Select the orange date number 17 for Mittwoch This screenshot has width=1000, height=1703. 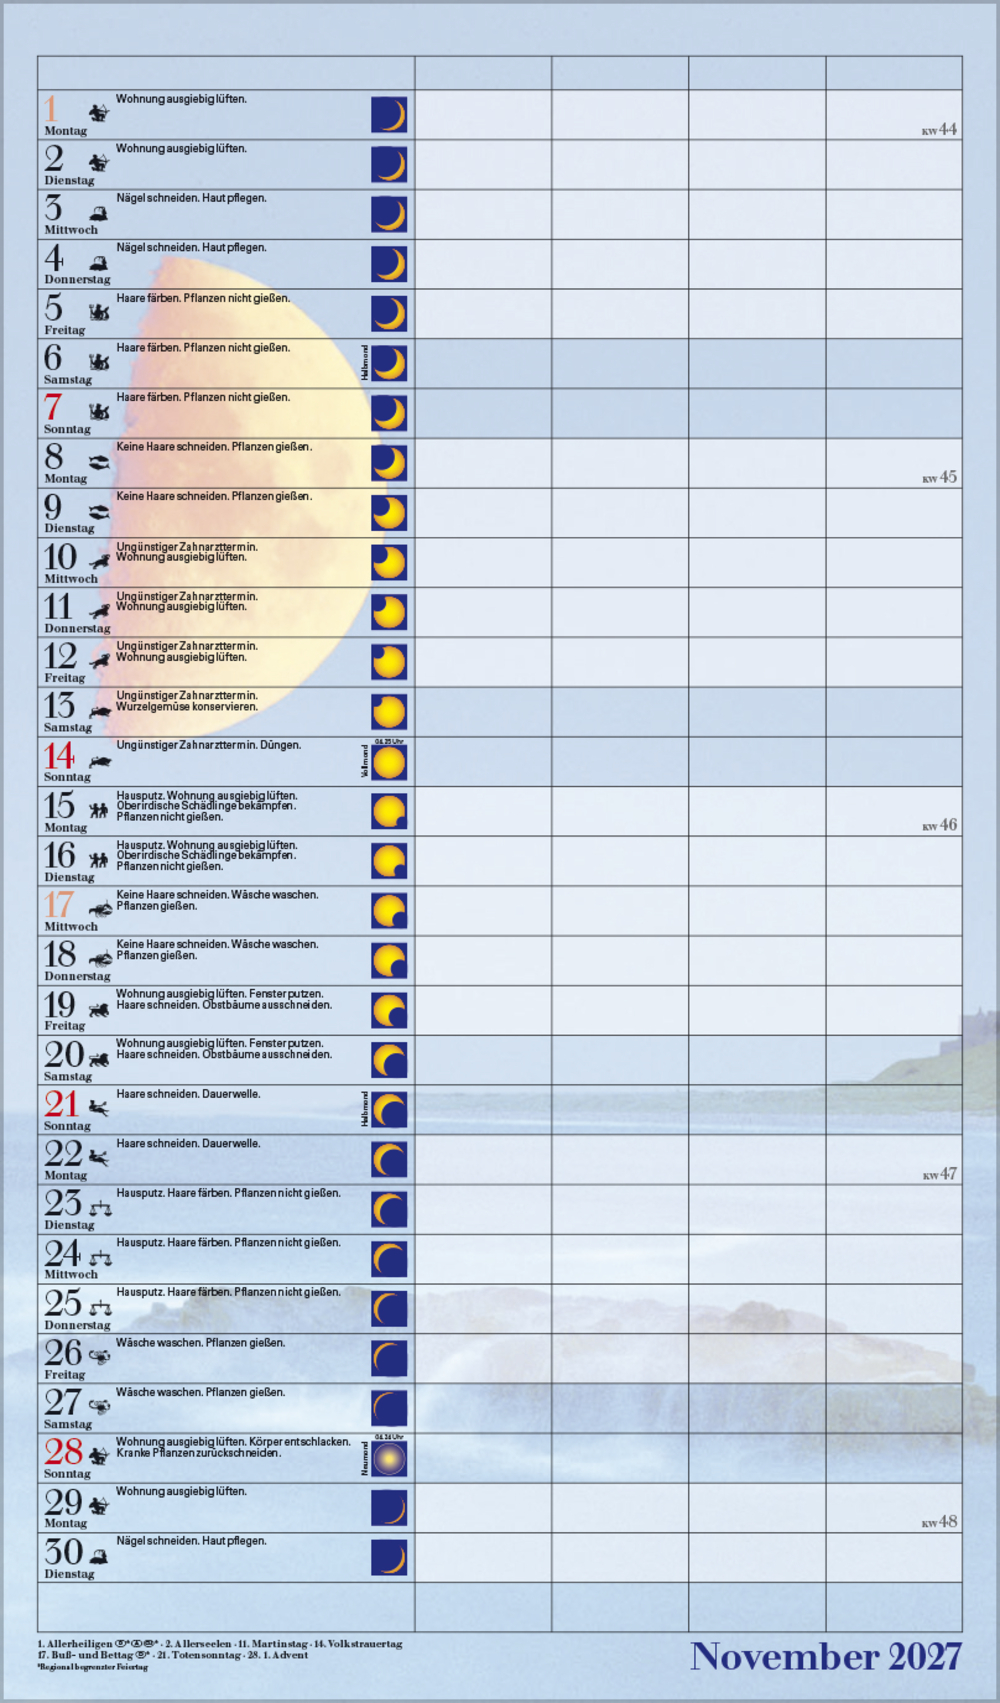click(58, 905)
